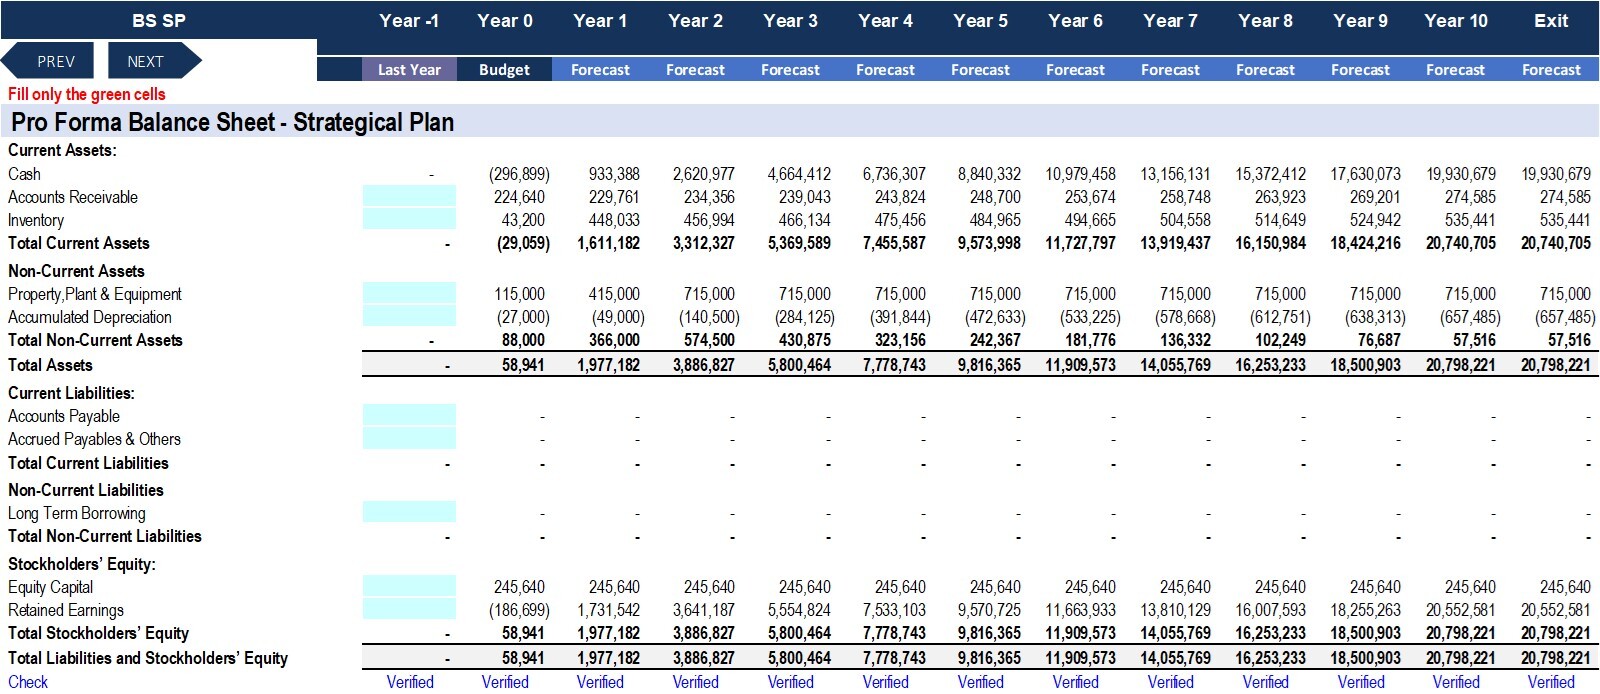Select Equity Capital value 245,640 in Exit column
Viewport: 1600px width, 694px height.
click(x=1565, y=587)
